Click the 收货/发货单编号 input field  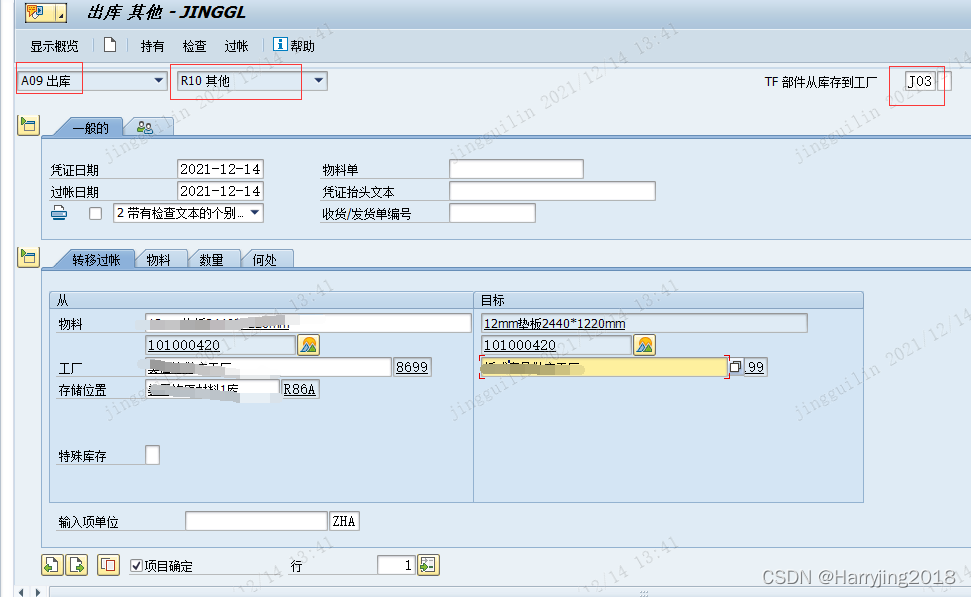pos(492,213)
